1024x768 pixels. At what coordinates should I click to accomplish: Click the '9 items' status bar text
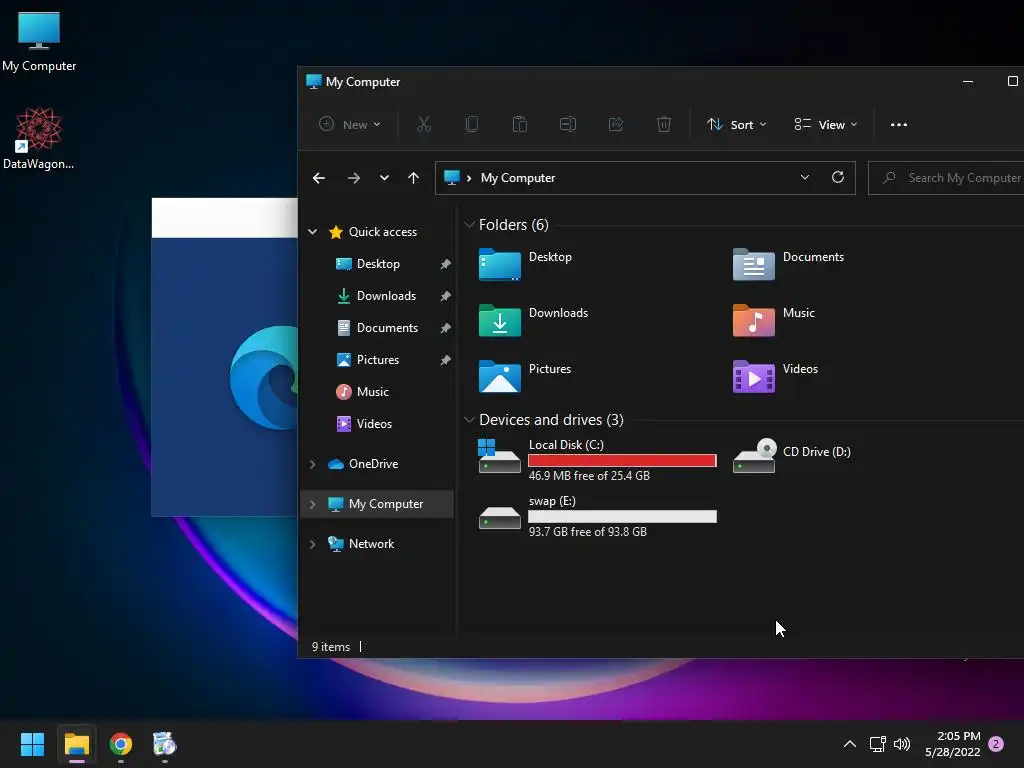(330, 647)
